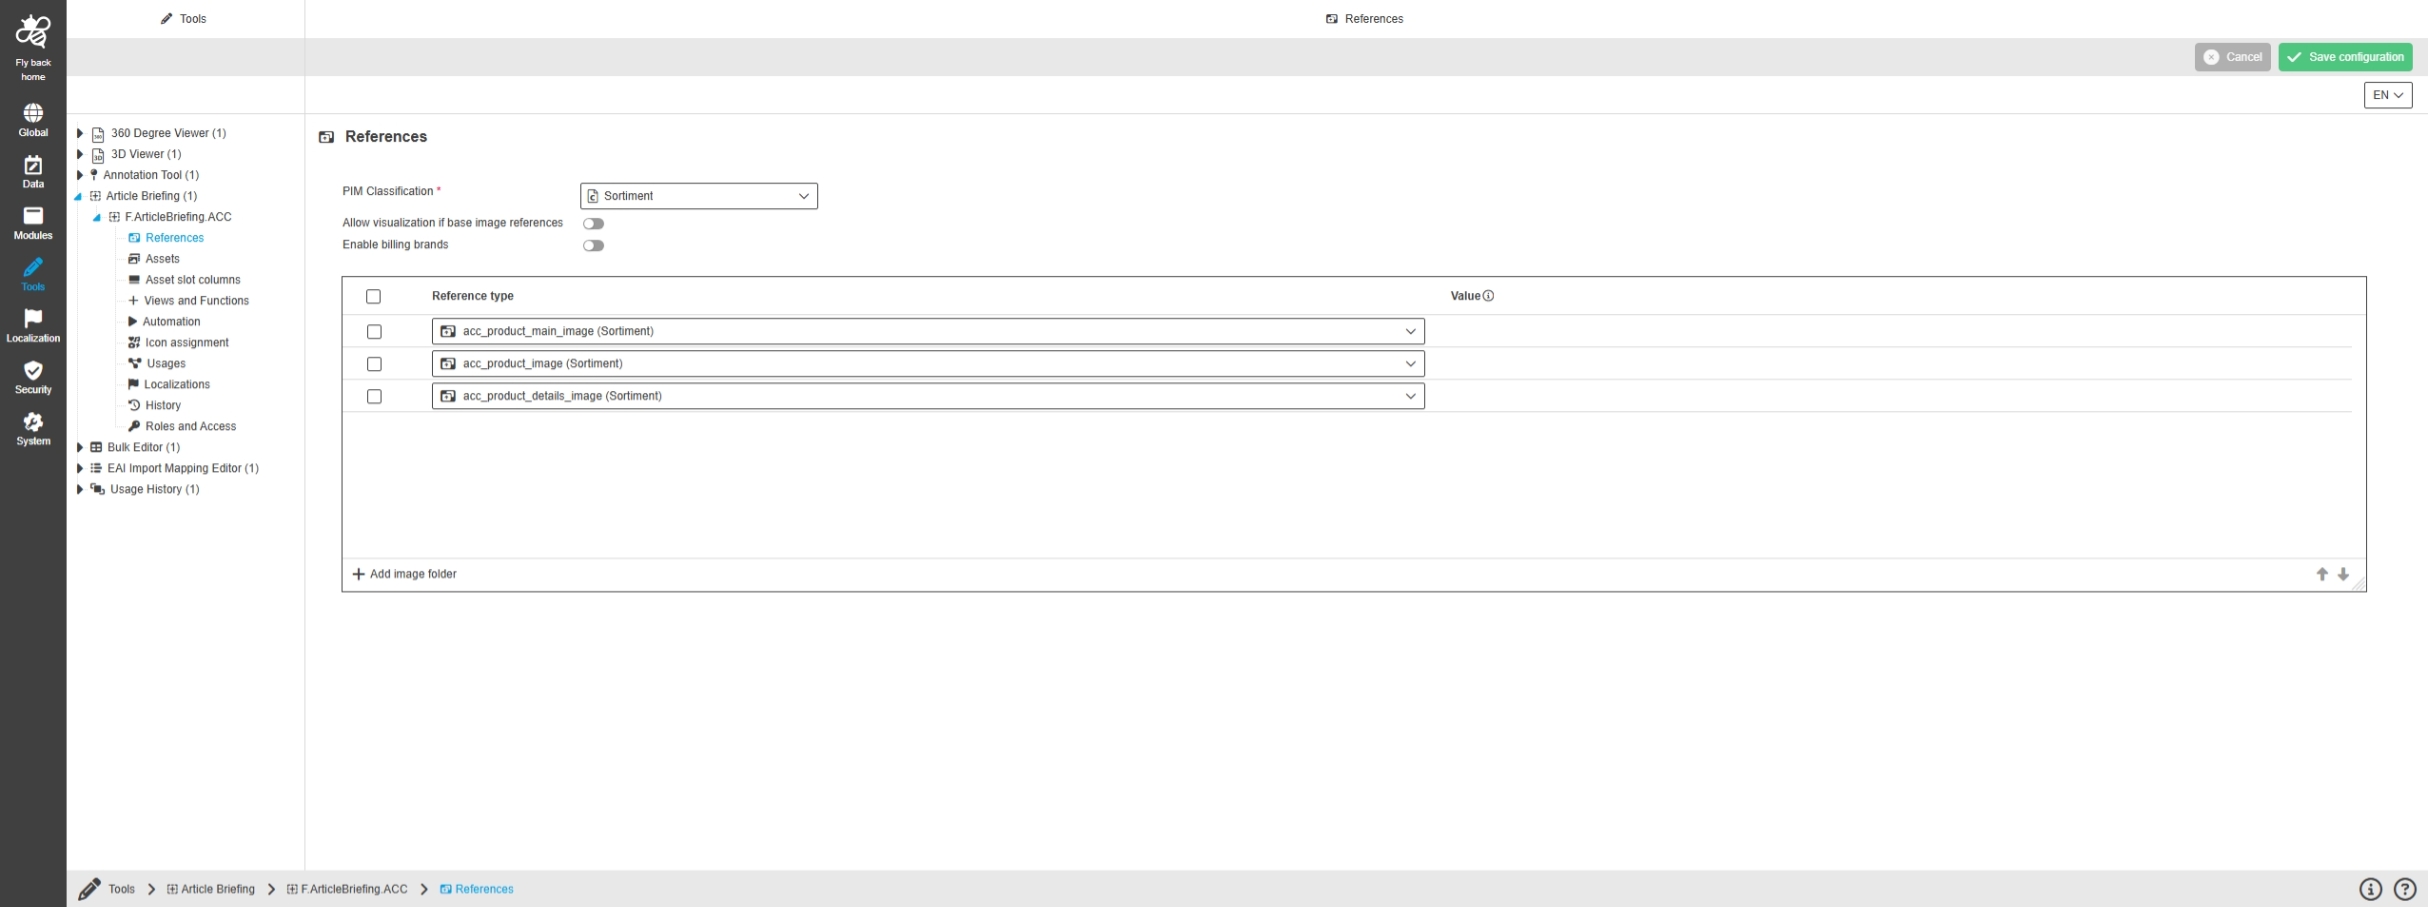Go to Article Briefing in the breadcrumb
The width and height of the screenshot is (2428, 907).
(211, 889)
